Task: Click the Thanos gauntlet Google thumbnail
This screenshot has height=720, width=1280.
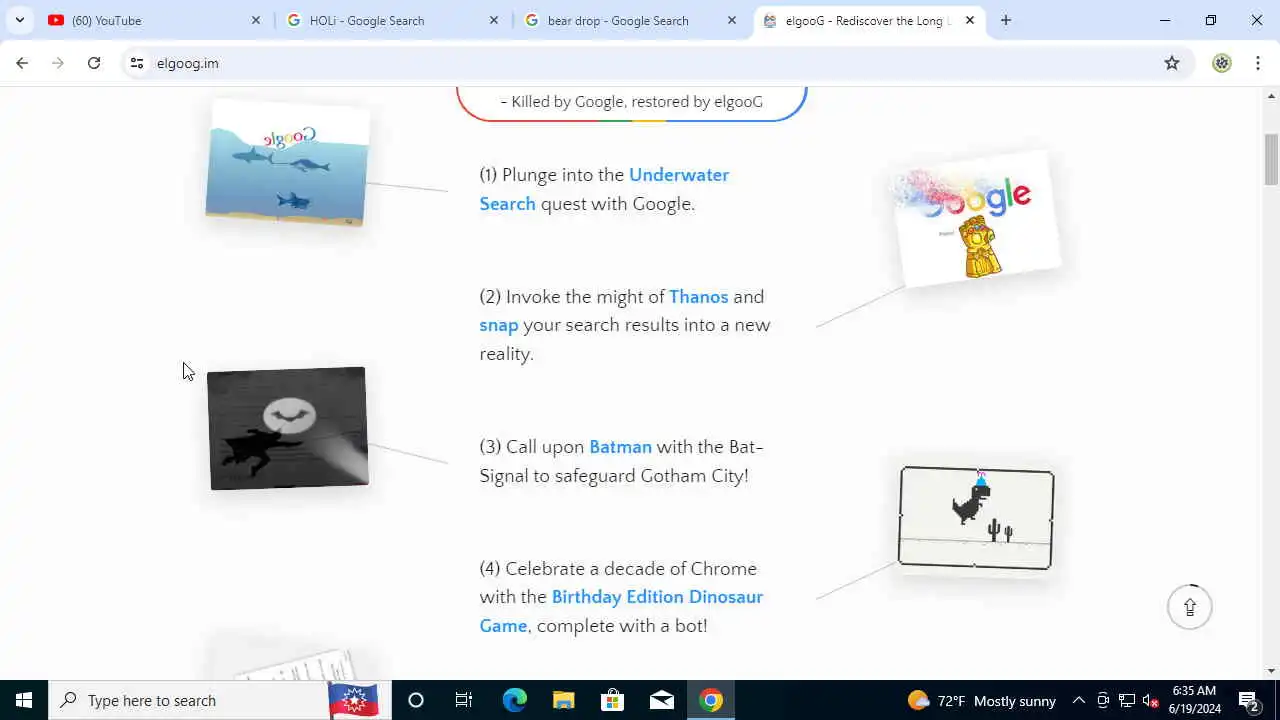Action: pyautogui.click(x=975, y=220)
